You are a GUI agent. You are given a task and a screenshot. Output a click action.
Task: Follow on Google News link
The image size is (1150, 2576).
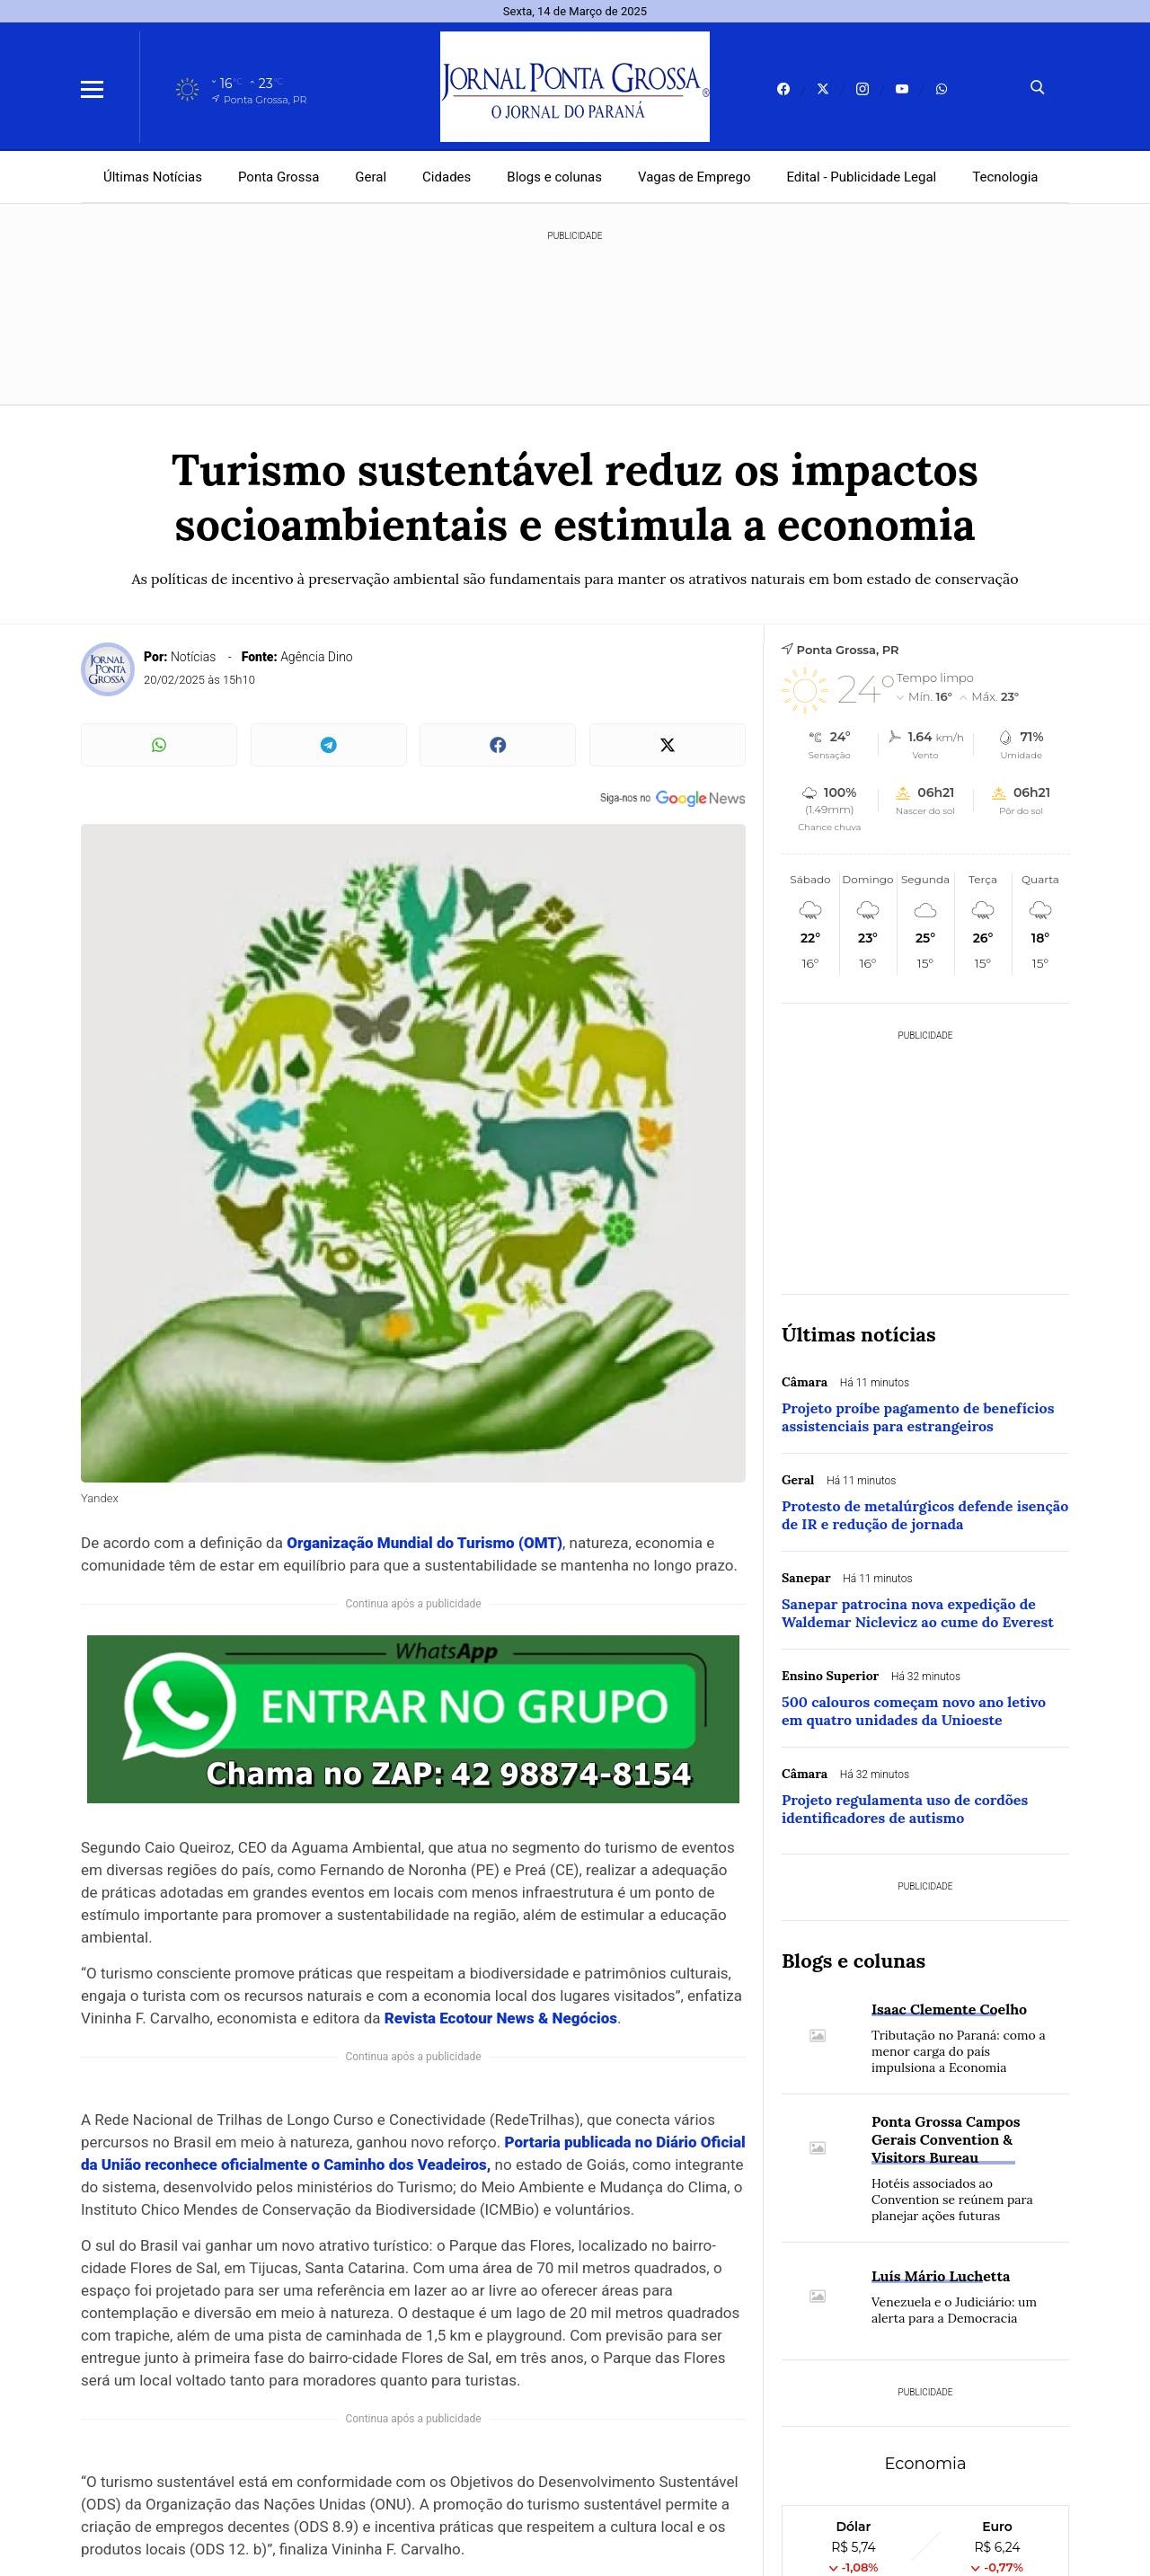tap(672, 798)
